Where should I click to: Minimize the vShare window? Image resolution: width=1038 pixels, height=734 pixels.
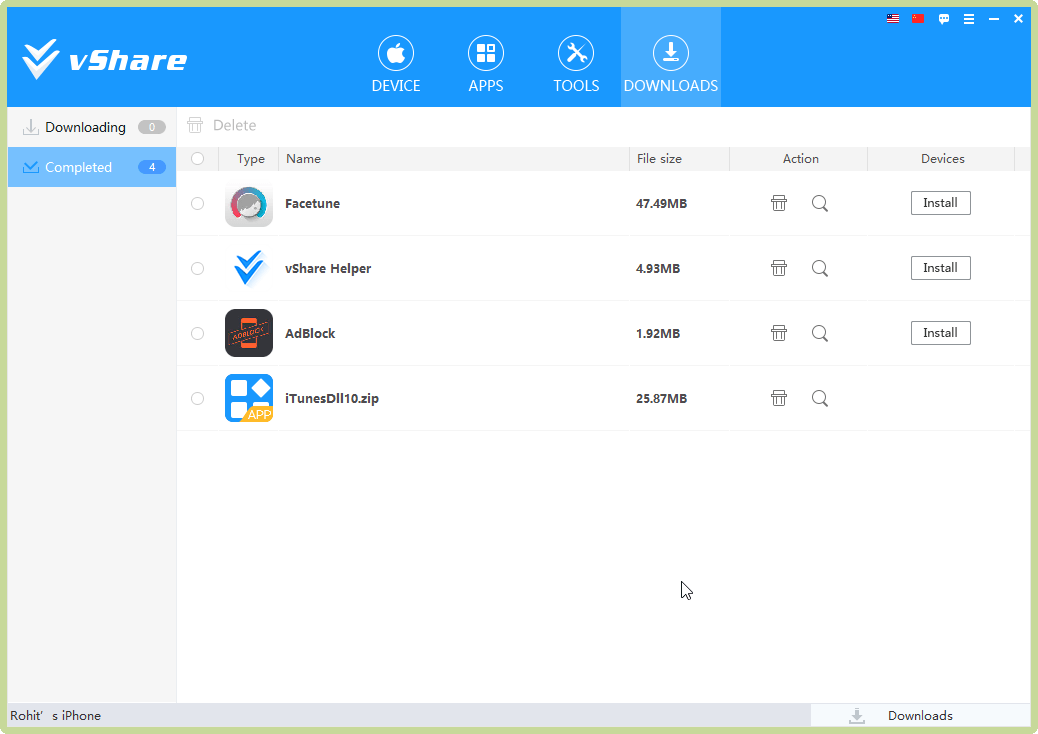(x=994, y=19)
